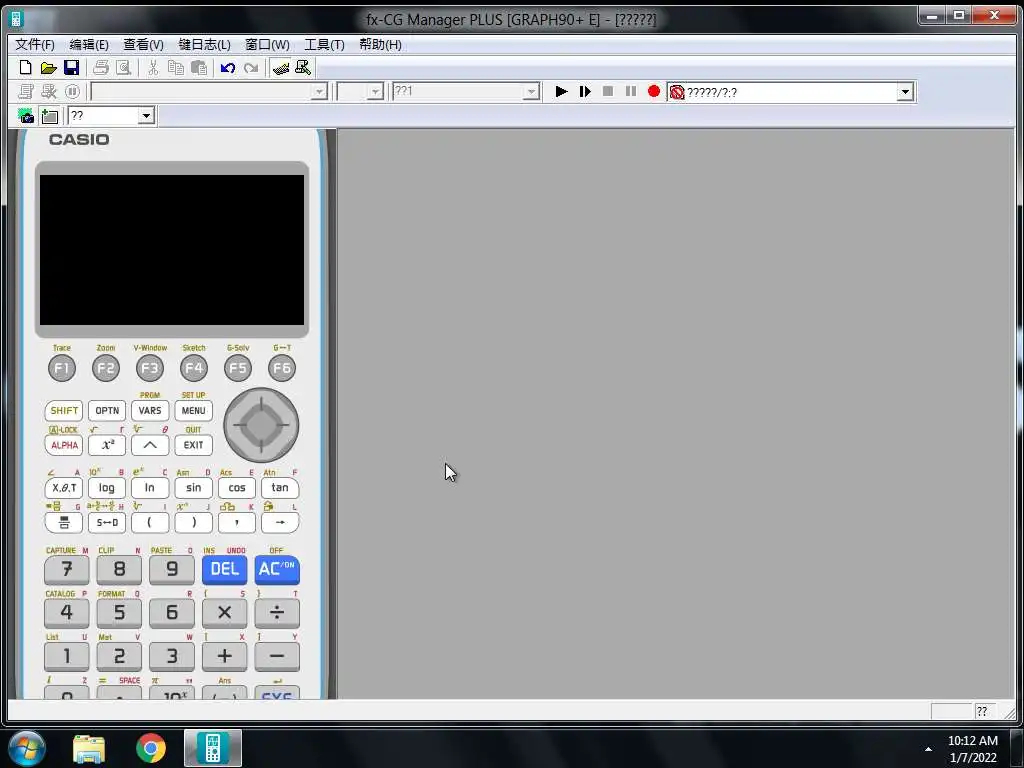The height and width of the screenshot is (768, 1024).
Task: Open Chrome from the taskbar
Action: coord(151,748)
